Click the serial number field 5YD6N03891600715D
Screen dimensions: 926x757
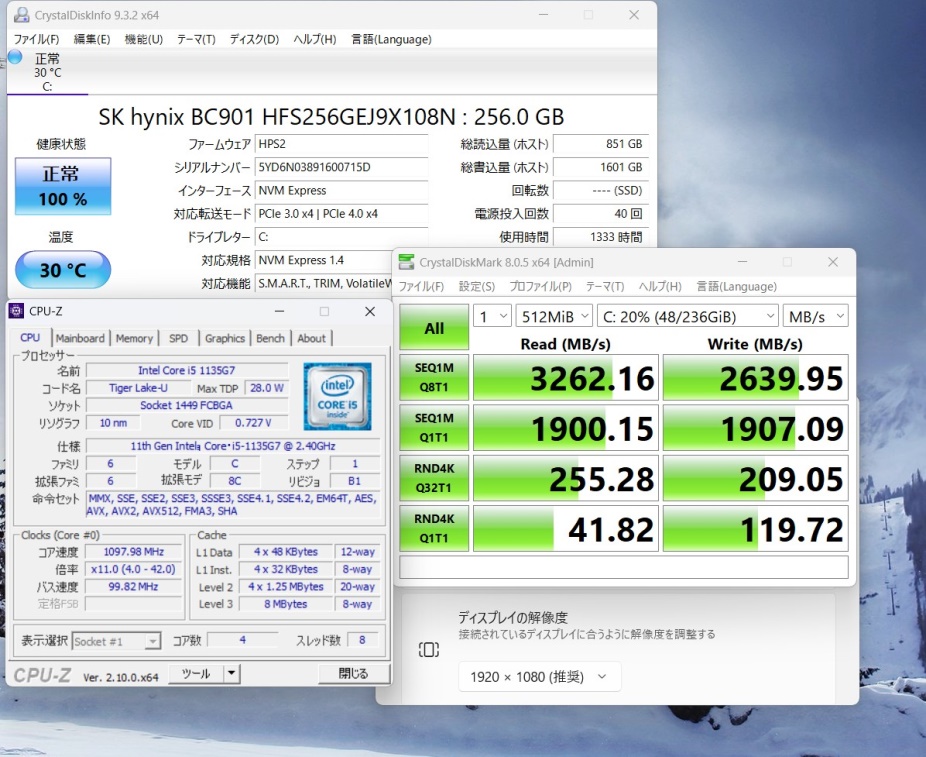[x=341, y=167]
